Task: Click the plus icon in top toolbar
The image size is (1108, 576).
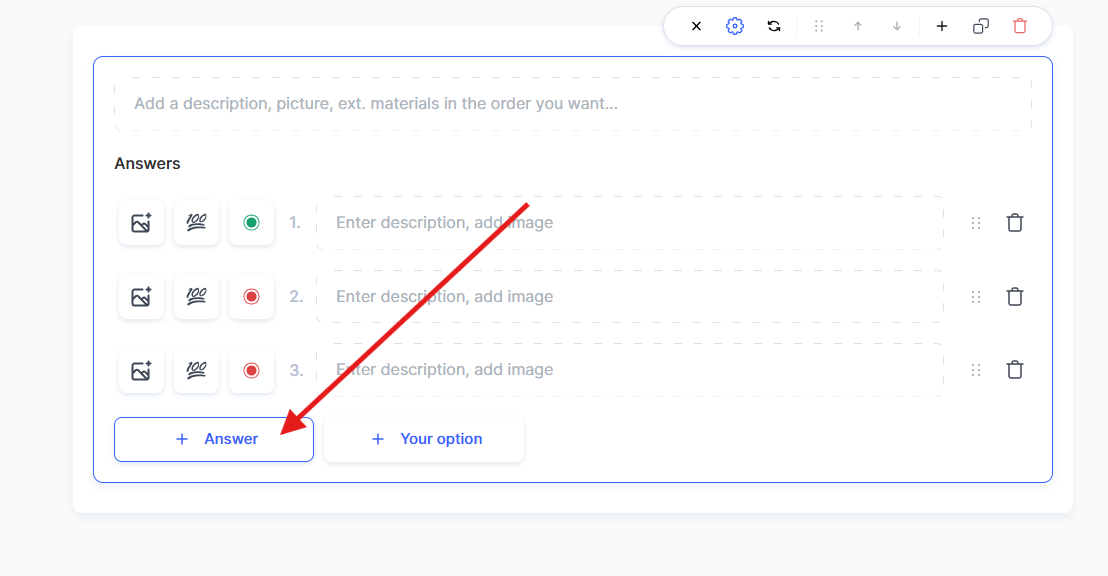Action: [941, 26]
